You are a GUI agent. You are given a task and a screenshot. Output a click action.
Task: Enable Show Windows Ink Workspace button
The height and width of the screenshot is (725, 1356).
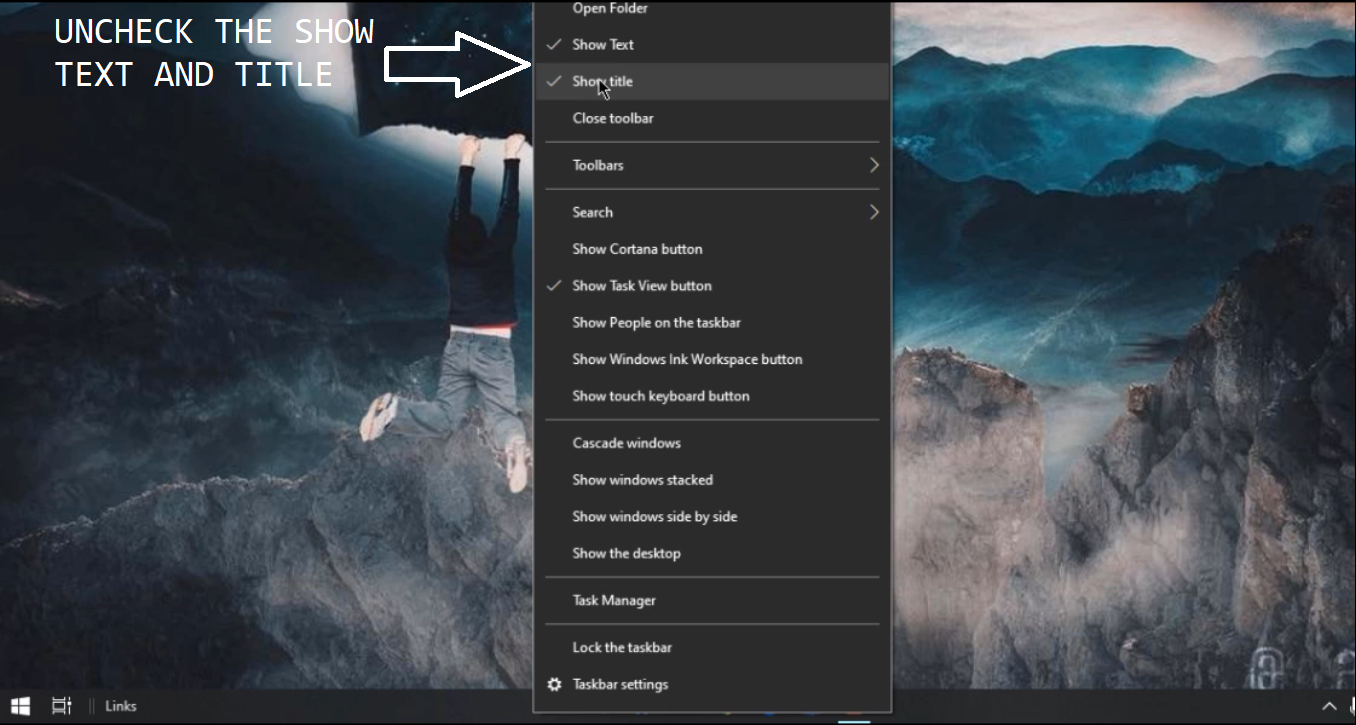(712, 359)
